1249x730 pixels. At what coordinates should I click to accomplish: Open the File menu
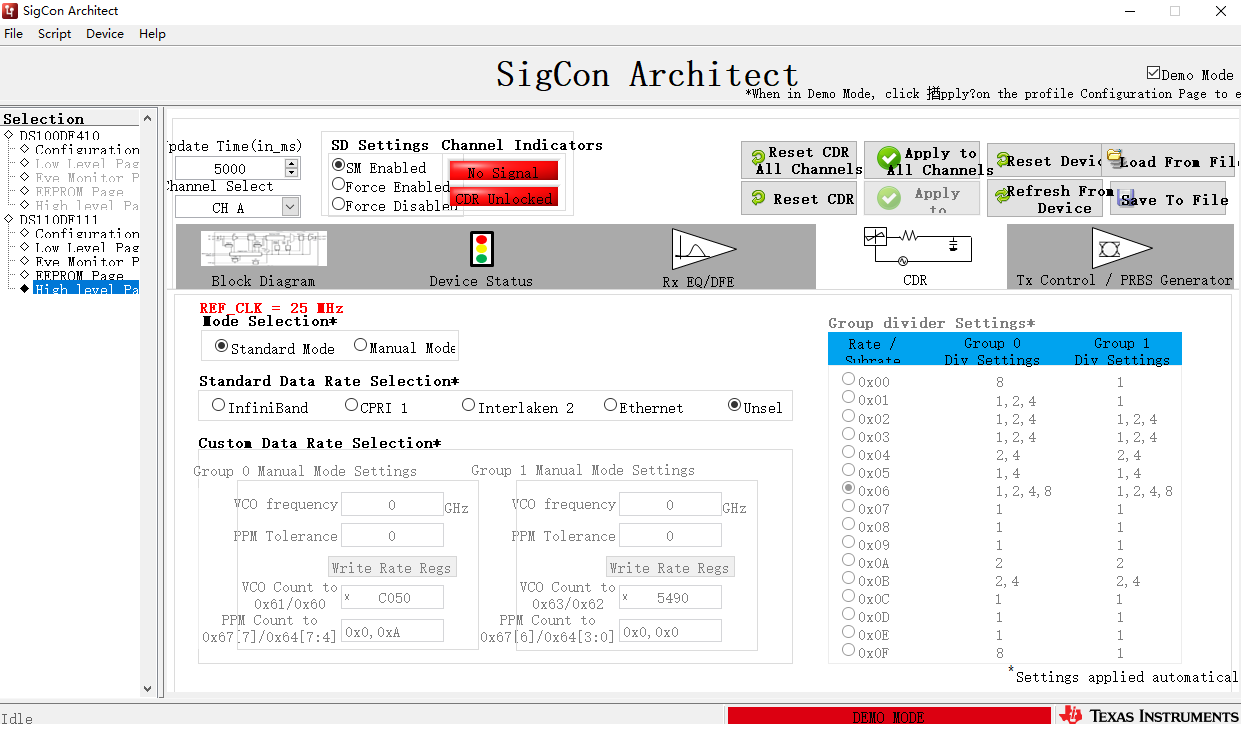tap(13, 33)
